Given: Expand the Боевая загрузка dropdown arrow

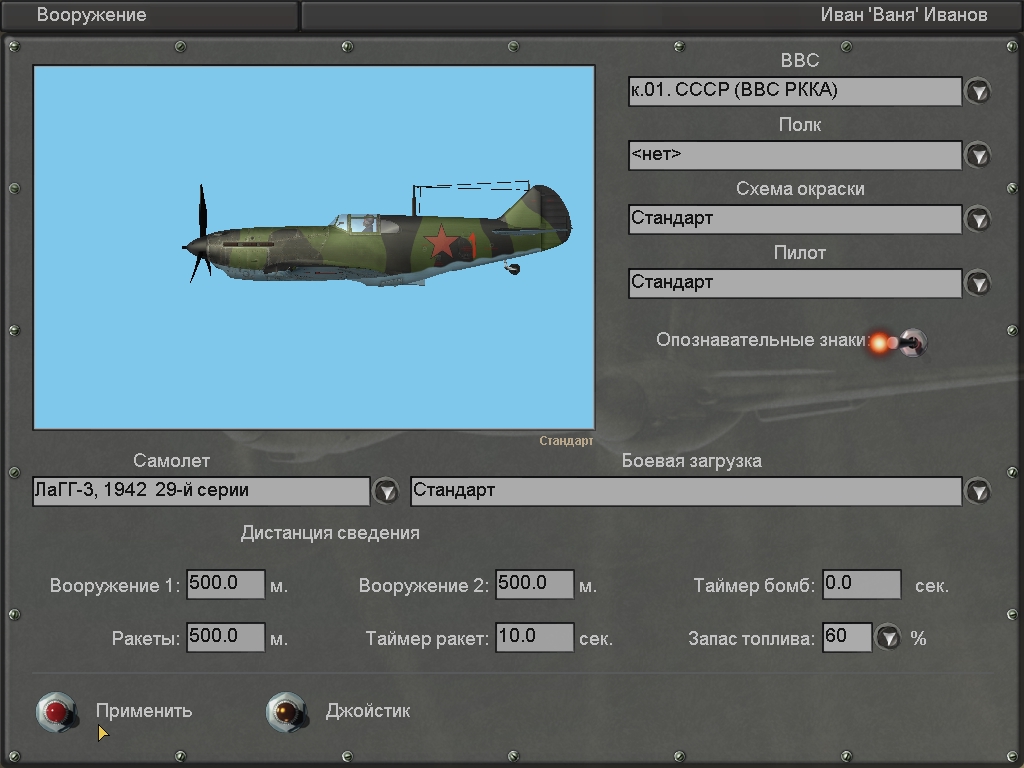Looking at the screenshot, I should tap(977, 492).
